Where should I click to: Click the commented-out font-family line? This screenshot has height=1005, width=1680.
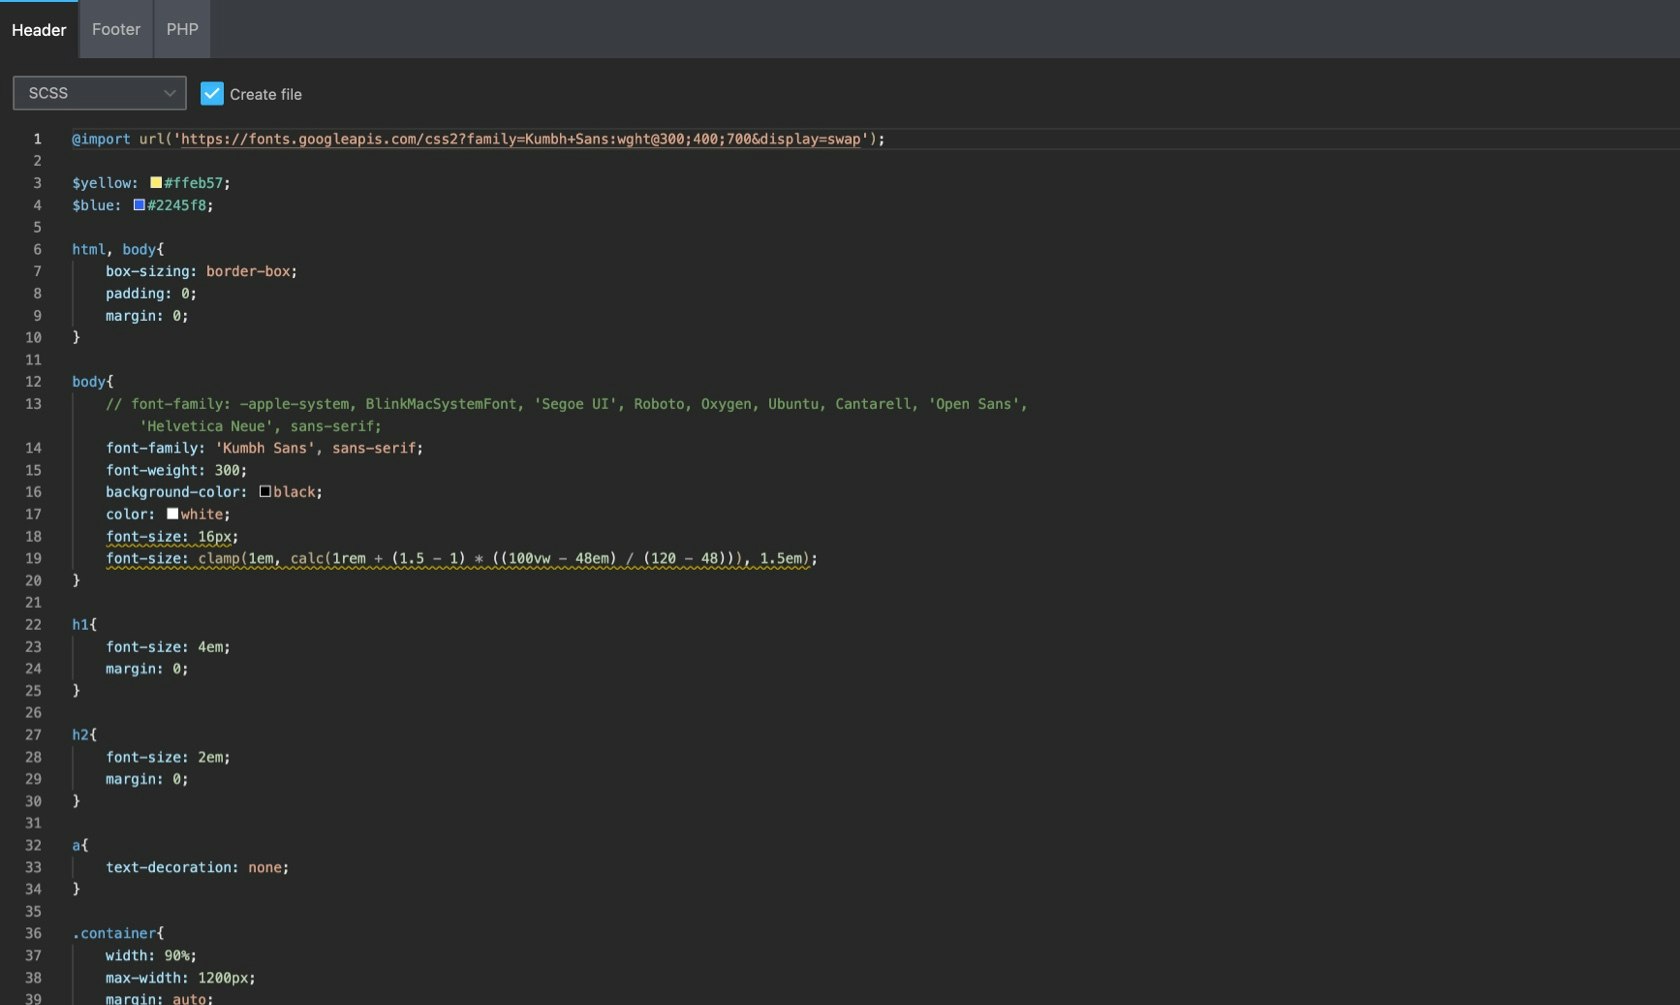coord(560,404)
